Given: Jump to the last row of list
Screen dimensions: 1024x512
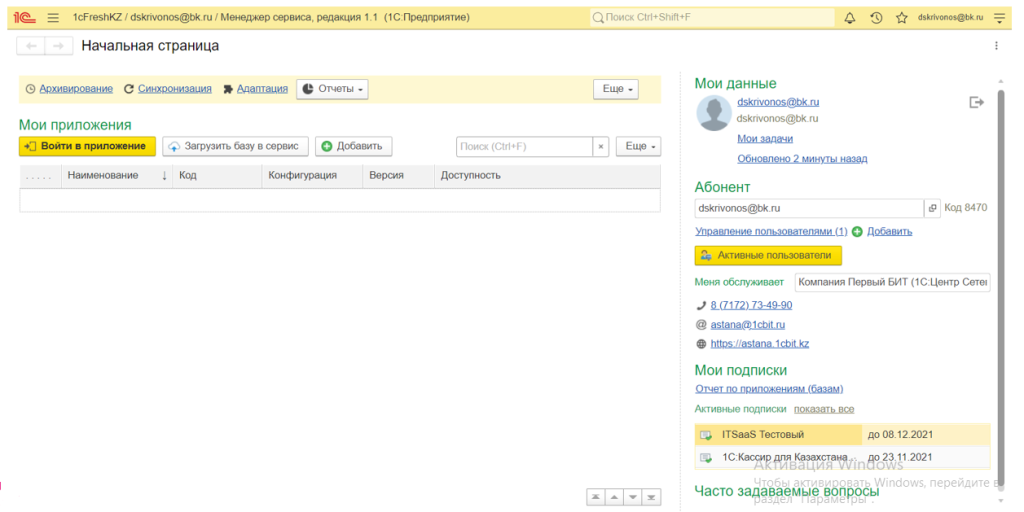Looking at the screenshot, I should tap(652, 496).
